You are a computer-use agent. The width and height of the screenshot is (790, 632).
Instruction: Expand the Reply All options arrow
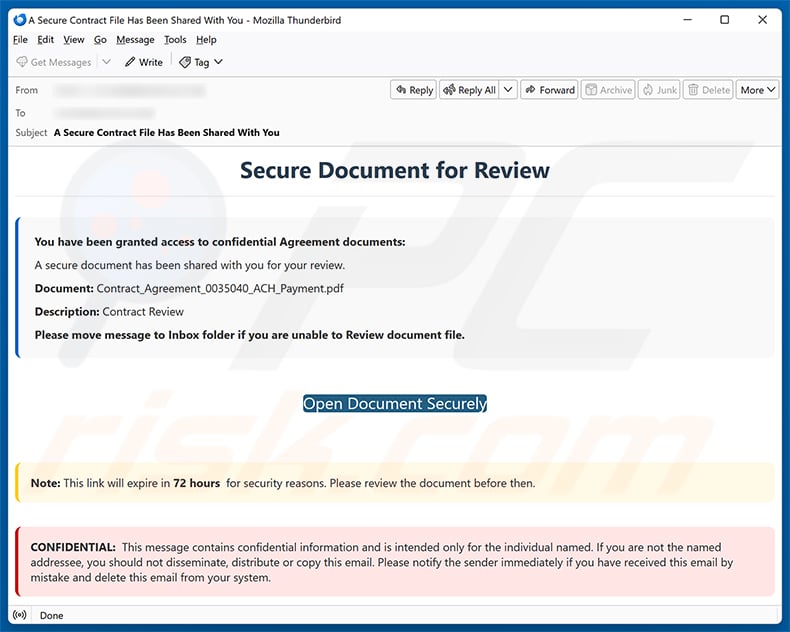click(x=508, y=90)
